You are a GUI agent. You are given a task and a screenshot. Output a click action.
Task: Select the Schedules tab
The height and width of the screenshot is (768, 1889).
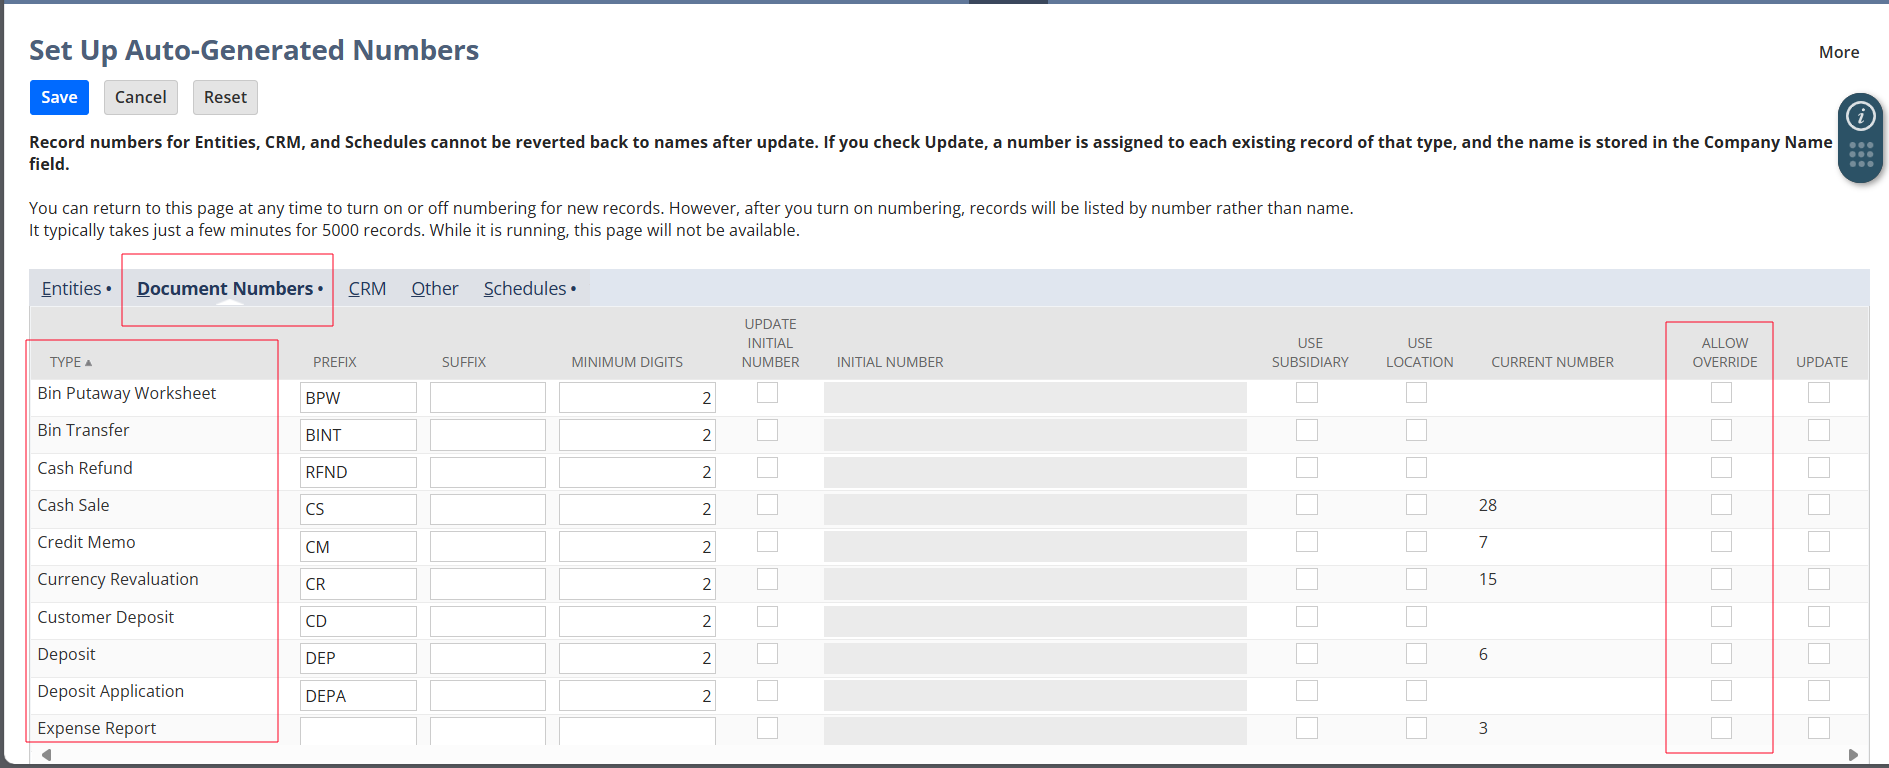click(x=525, y=289)
